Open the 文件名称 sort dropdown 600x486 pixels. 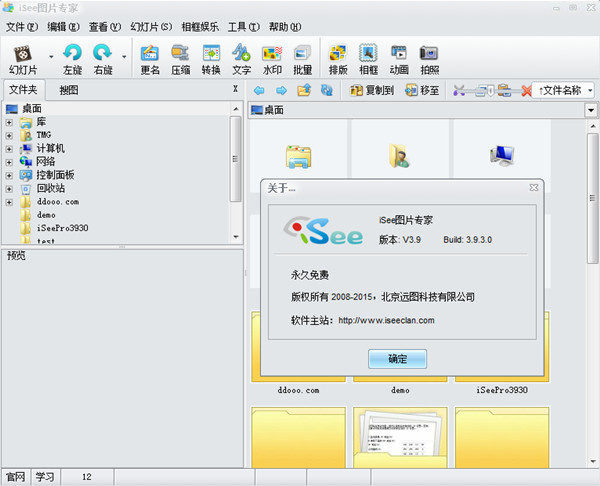[565, 90]
